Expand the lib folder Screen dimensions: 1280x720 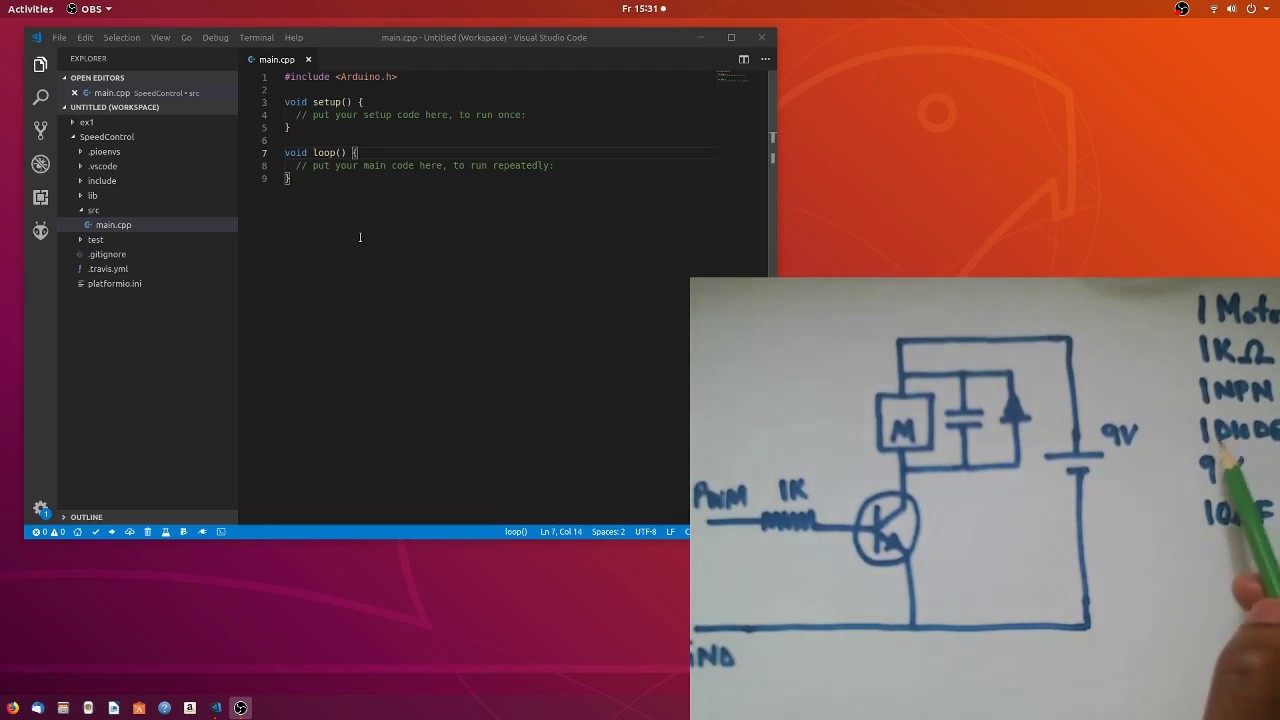point(92,196)
